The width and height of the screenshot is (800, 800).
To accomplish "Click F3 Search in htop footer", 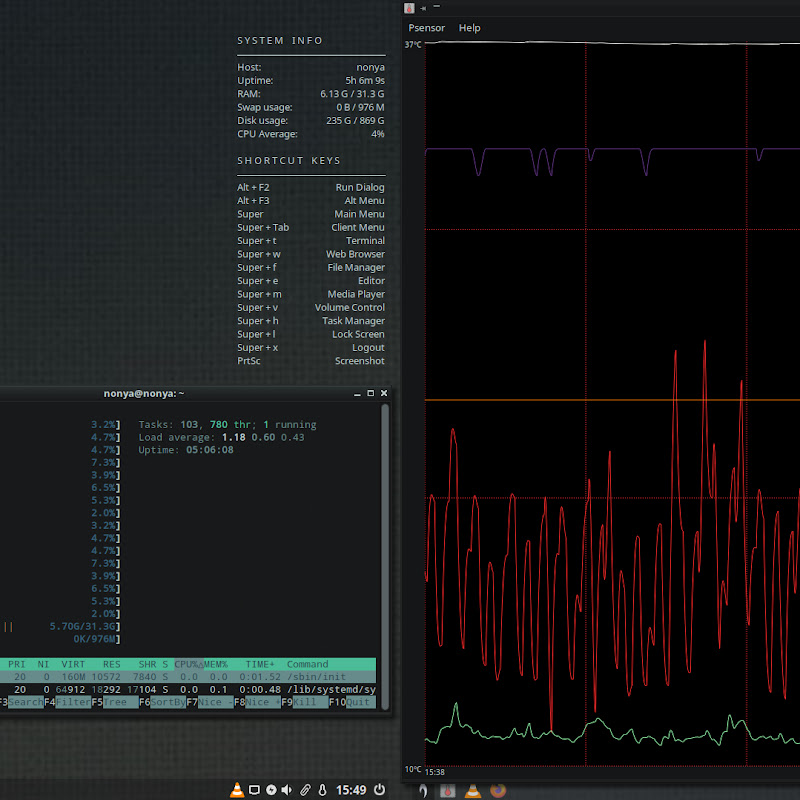I will point(21,702).
